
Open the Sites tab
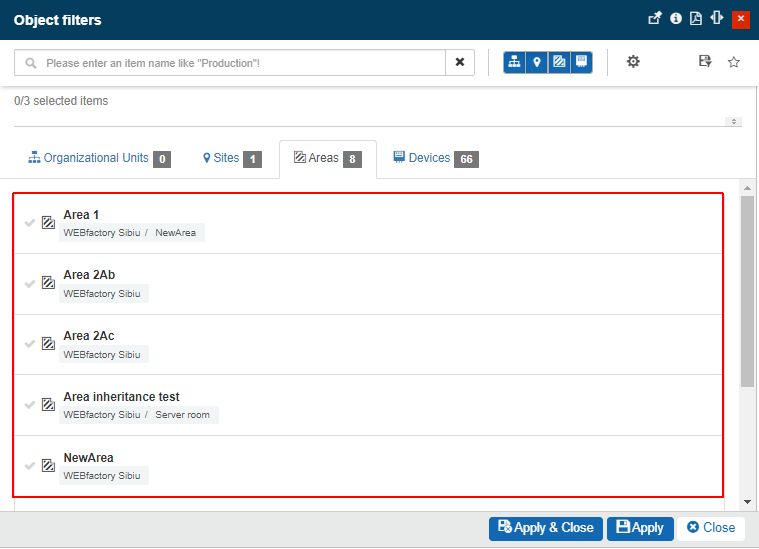pos(231,158)
